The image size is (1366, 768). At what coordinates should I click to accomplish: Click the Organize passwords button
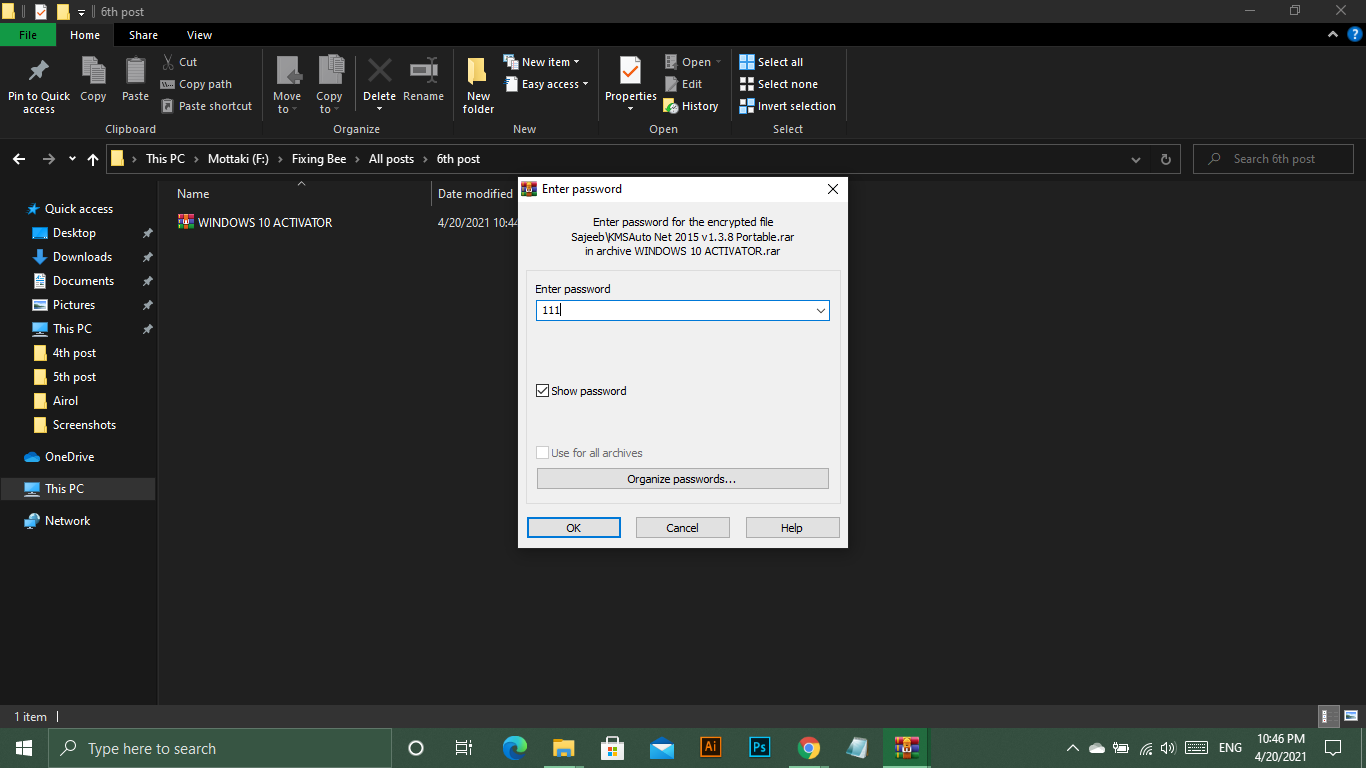pos(682,479)
